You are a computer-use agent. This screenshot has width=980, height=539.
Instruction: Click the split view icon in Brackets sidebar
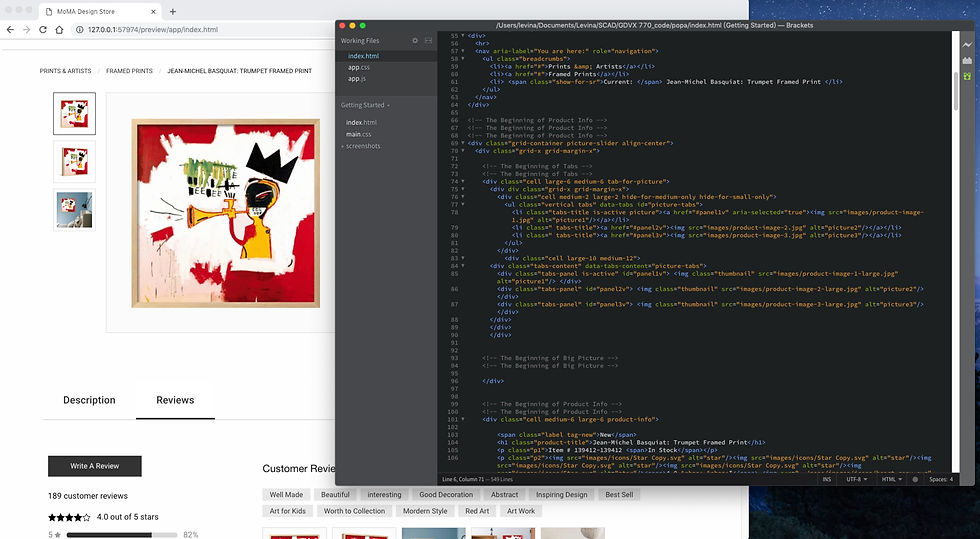point(428,41)
